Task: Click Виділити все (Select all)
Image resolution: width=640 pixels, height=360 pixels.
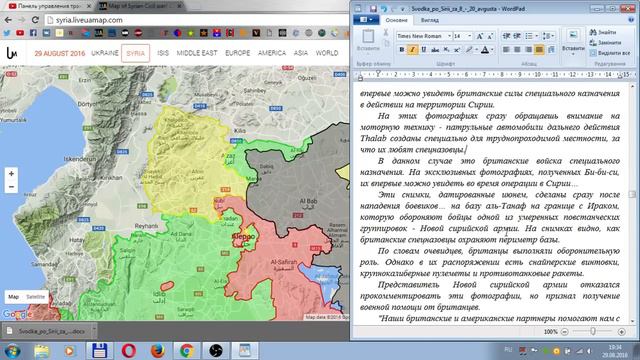Action: click(x=610, y=53)
